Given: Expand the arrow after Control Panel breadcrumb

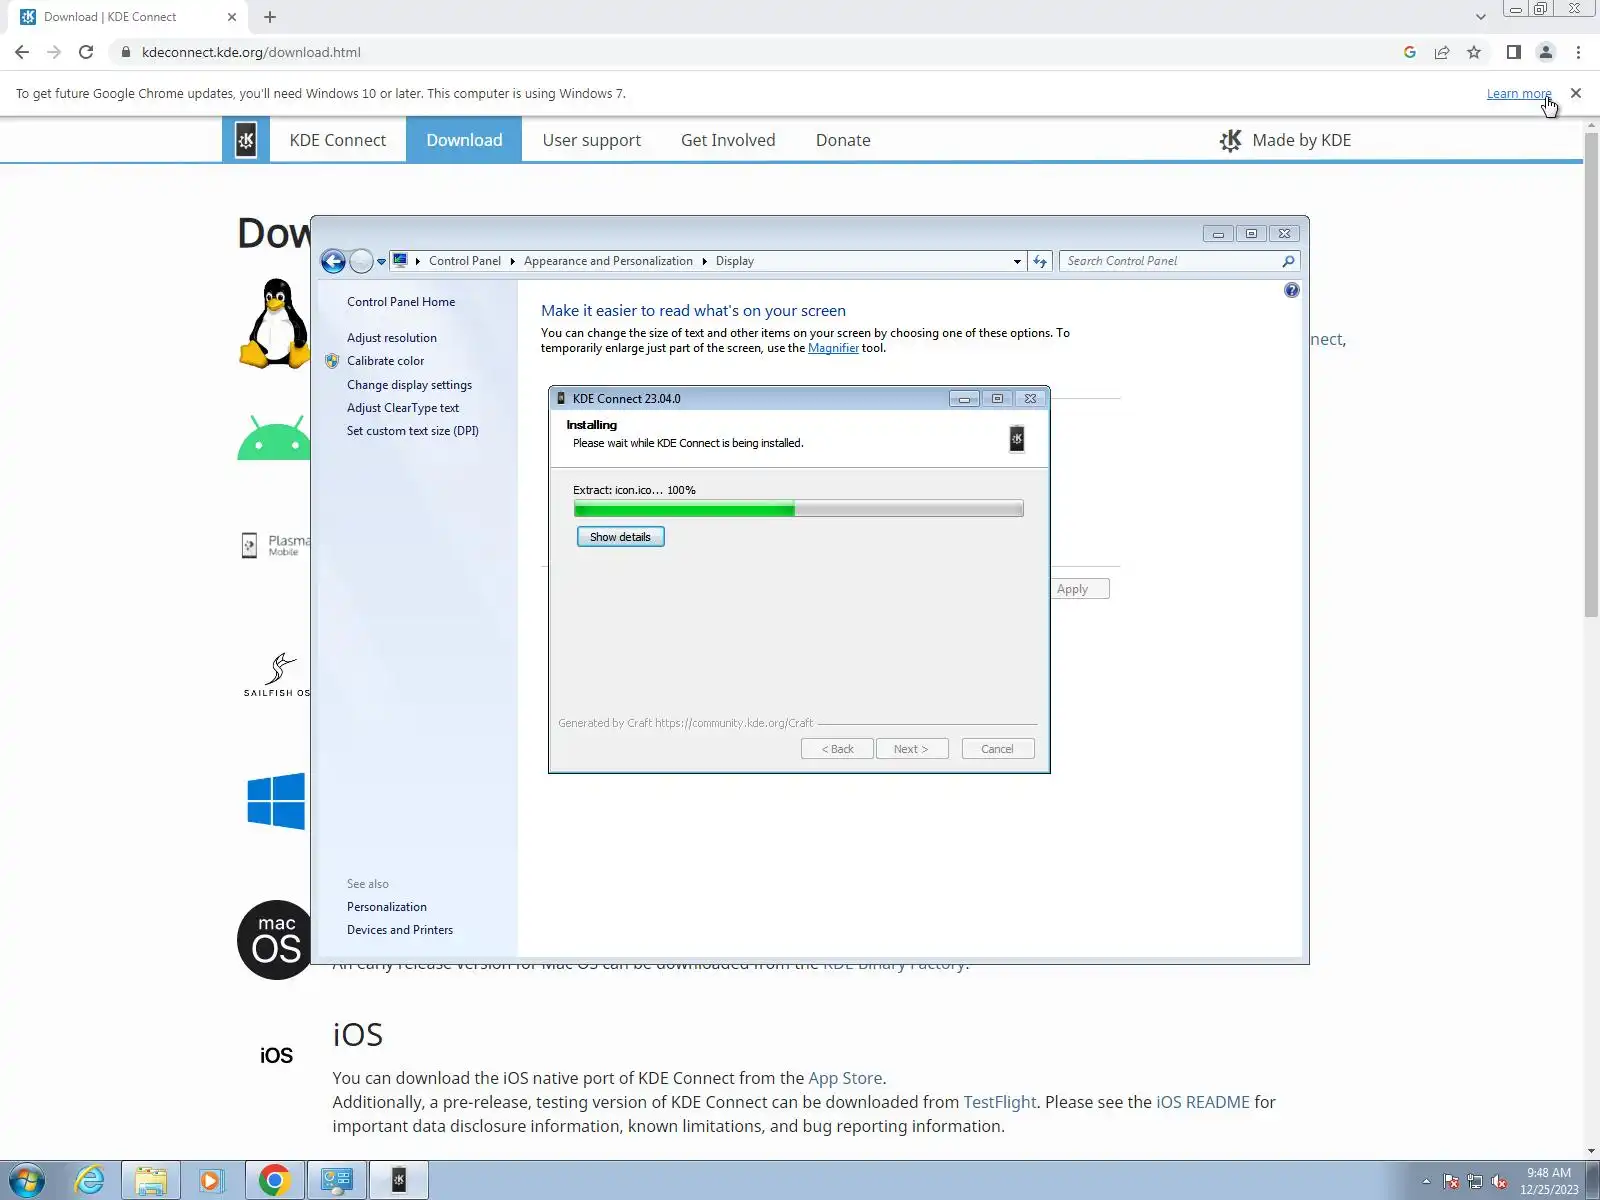Looking at the screenshot, I should (512, 261).
